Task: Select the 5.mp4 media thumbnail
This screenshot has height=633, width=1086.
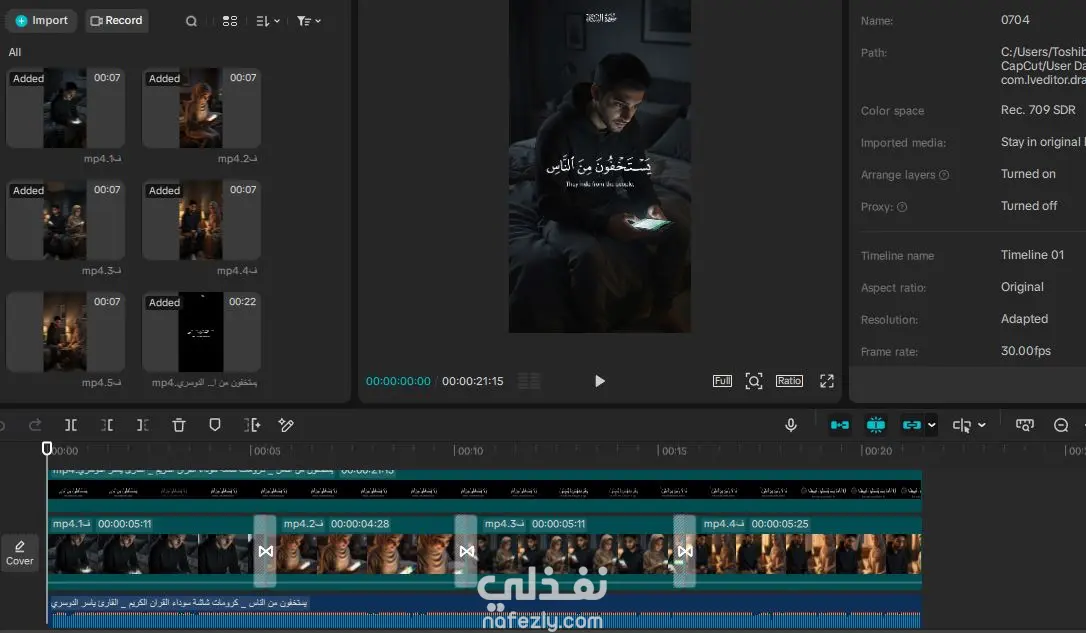Action: pyautogui.click(x=65, y=332)
